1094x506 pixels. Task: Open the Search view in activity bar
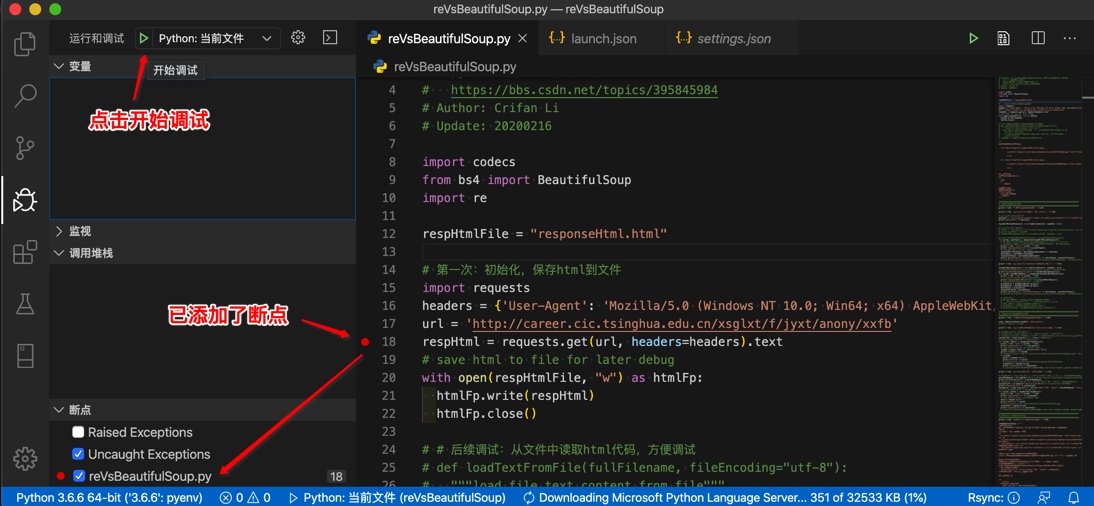[x=25, y=96]
